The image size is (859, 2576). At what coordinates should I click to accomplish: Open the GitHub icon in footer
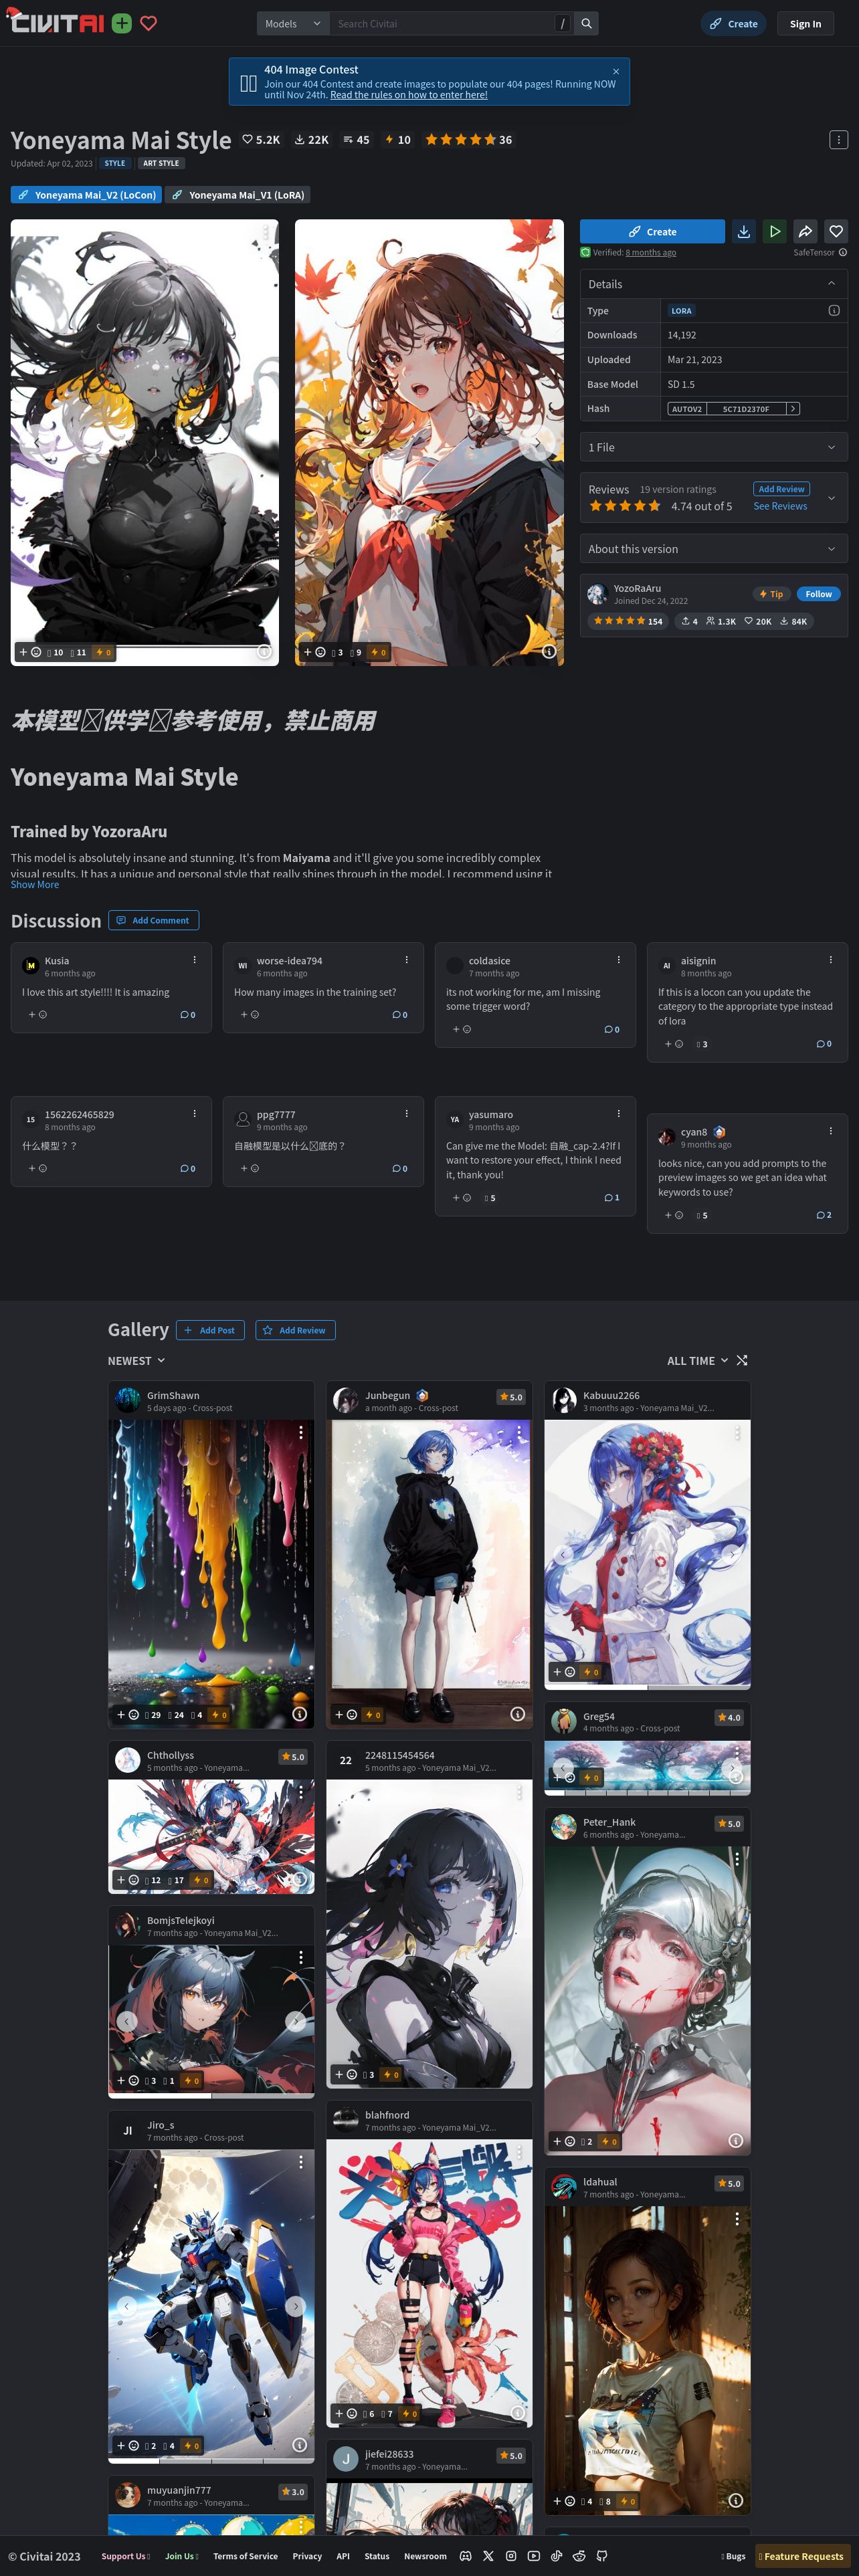tap(602, 2555)
